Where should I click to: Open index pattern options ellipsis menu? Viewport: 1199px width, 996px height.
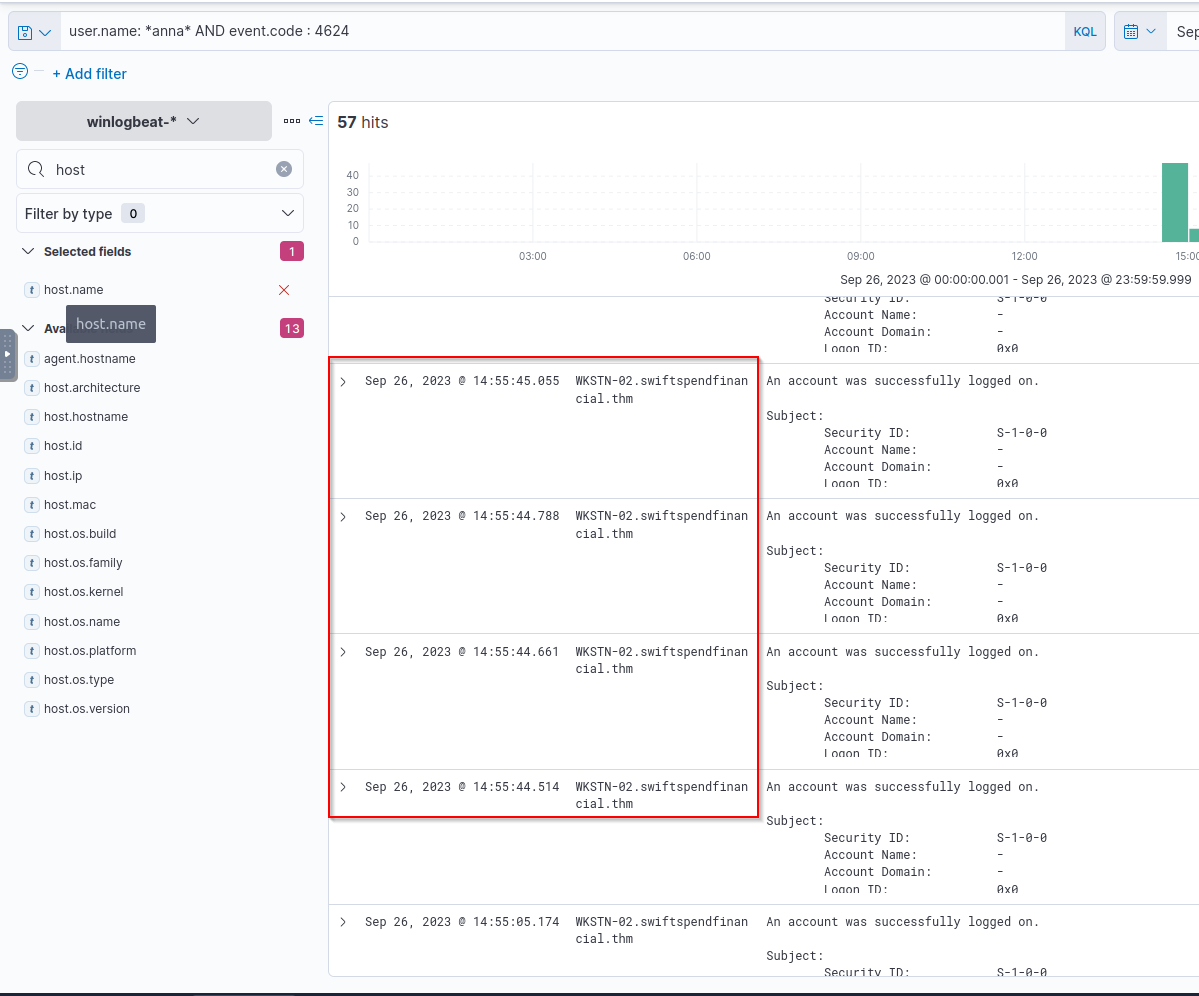tap(291, 121)
